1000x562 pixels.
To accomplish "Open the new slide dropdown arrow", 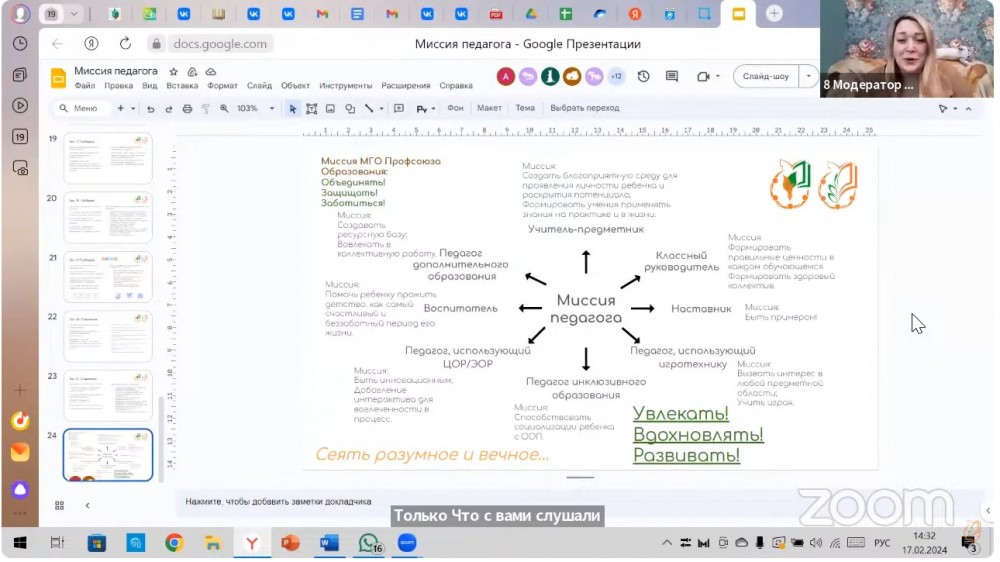I will (133, 108).
